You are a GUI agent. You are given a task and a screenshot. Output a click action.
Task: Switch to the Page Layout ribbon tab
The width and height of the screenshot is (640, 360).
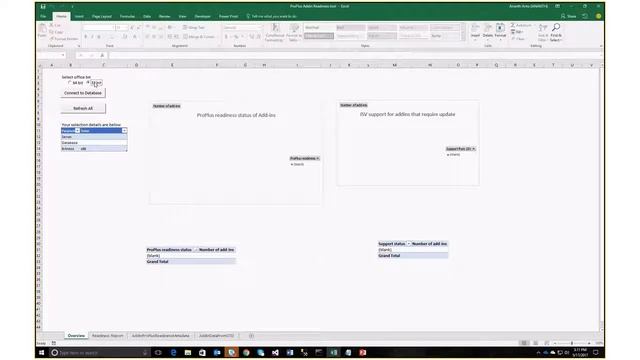pyautogui.click(x=102, y=16)
